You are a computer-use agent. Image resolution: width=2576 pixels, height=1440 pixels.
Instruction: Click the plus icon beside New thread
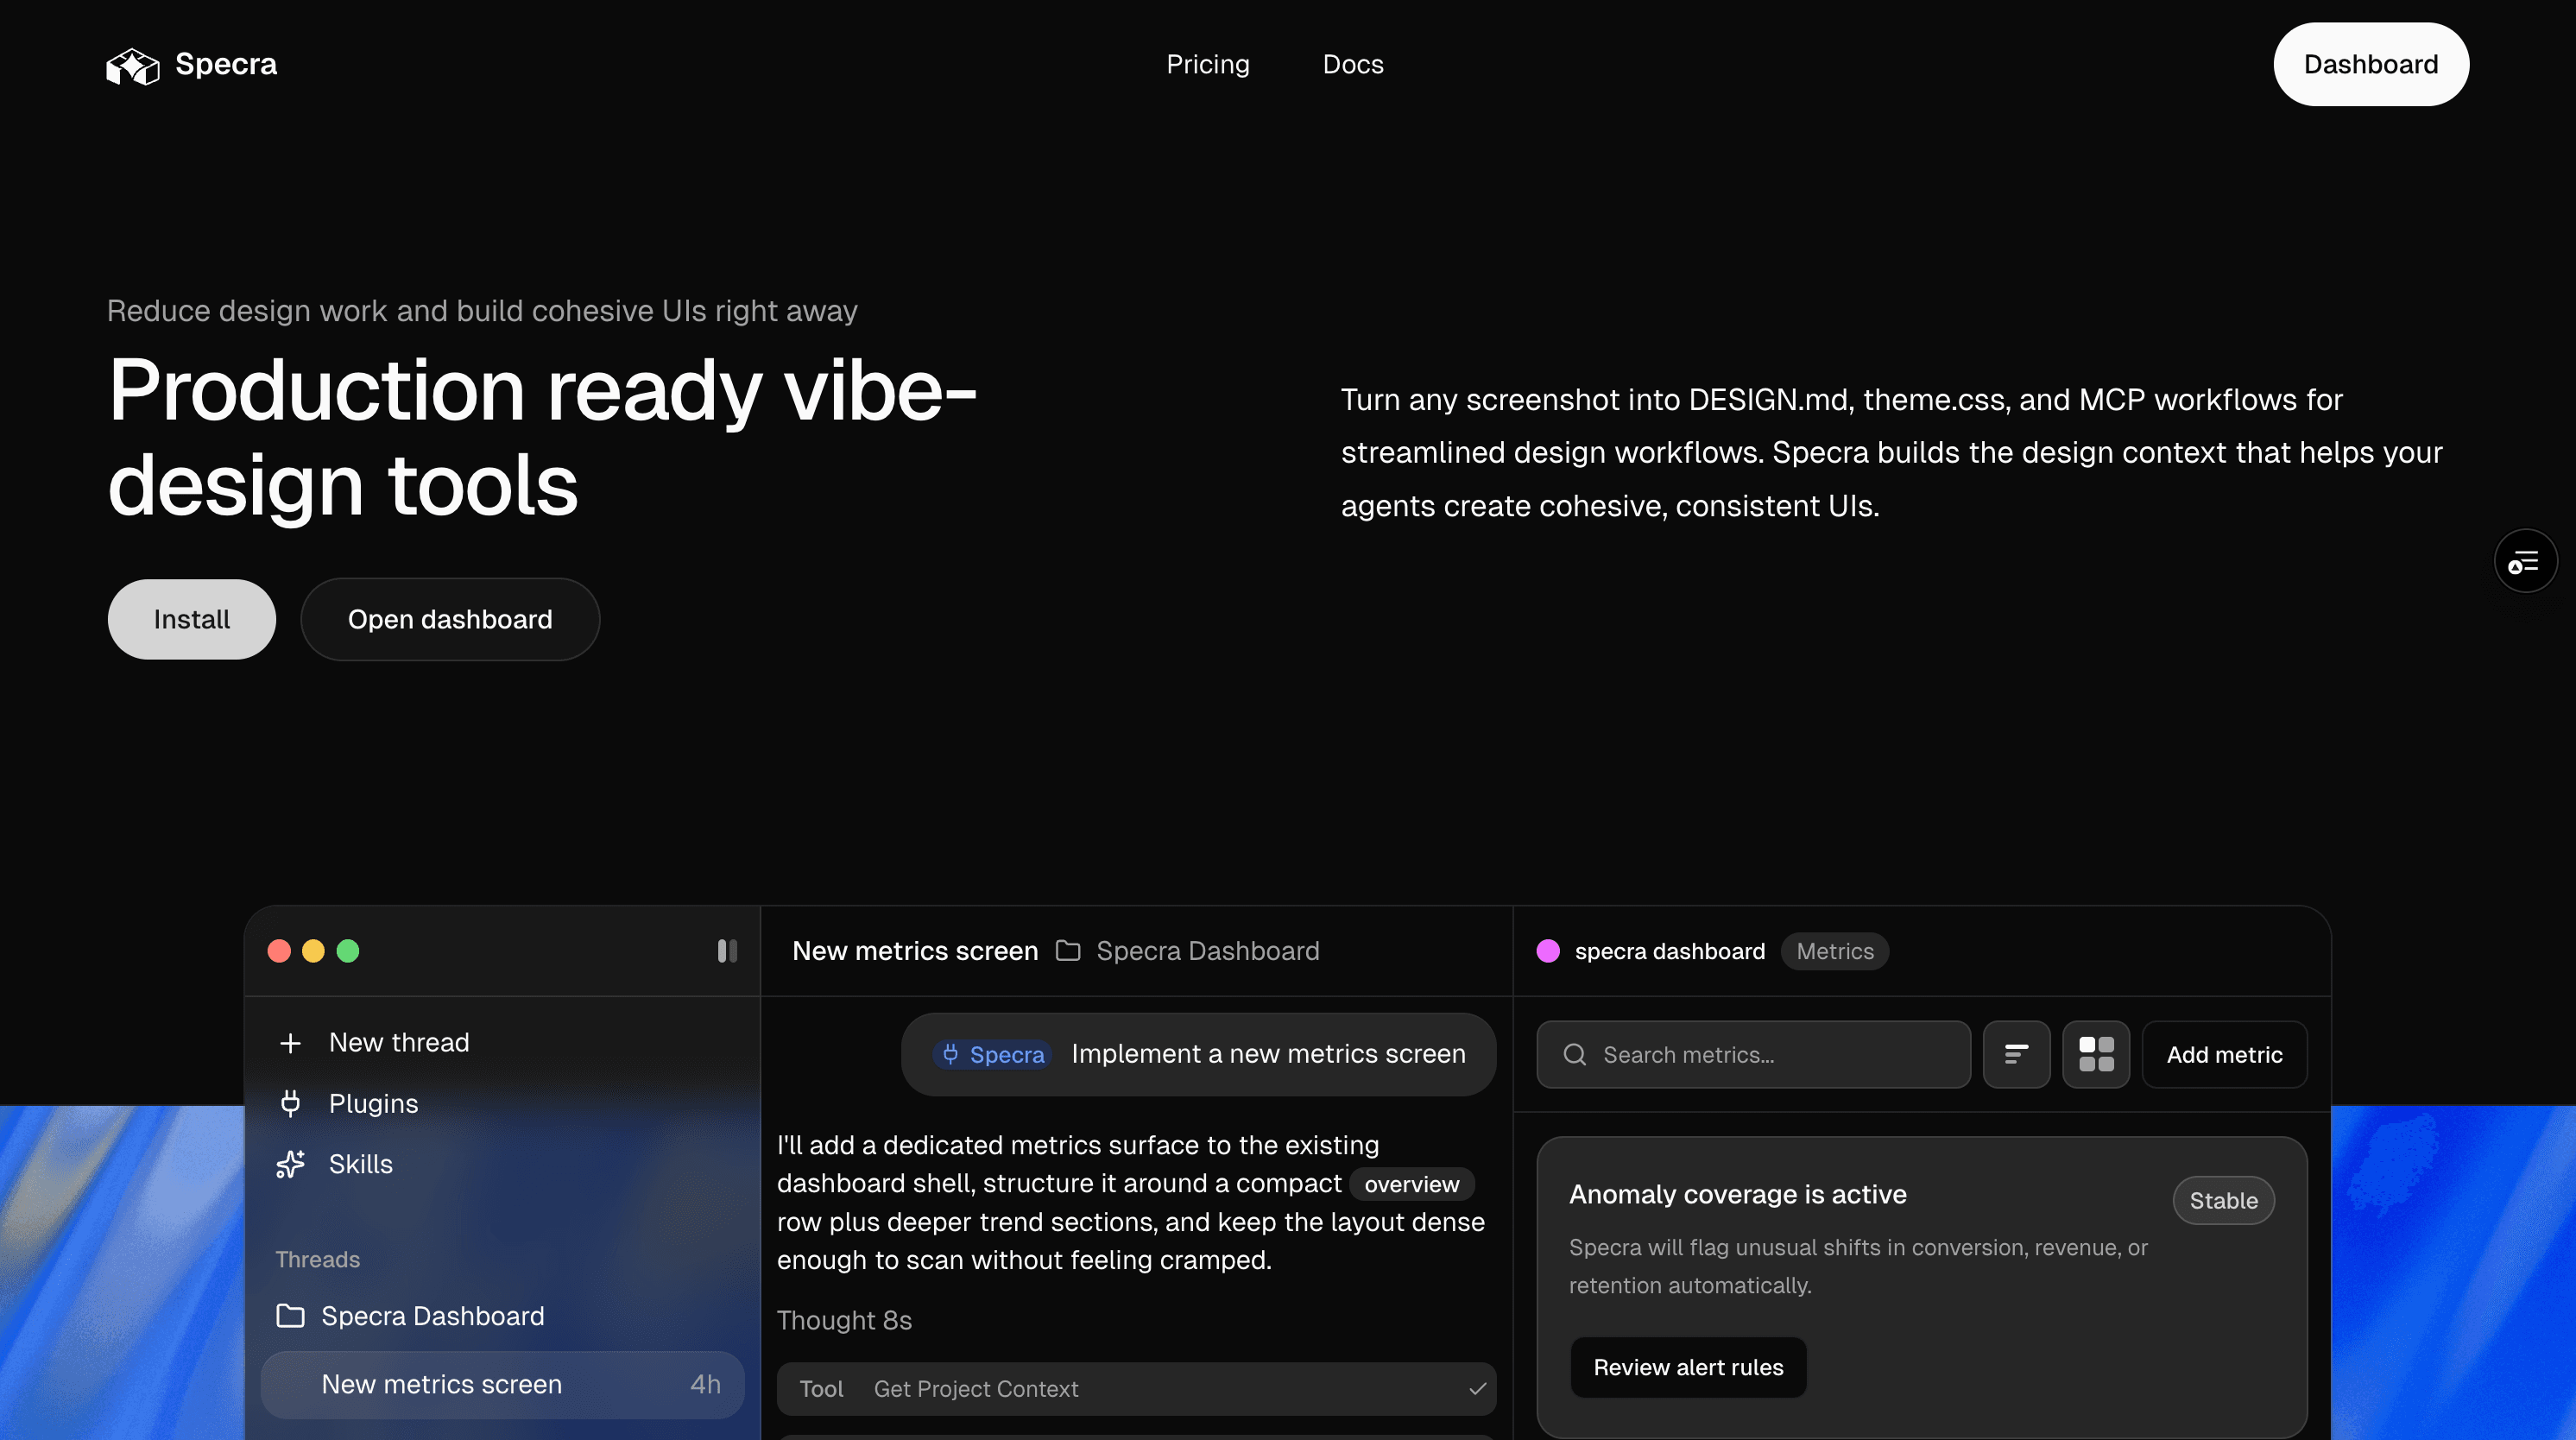[x=290, y=1043]
